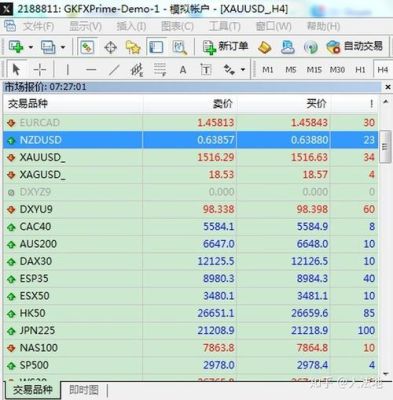The image size is (393, 400).
Task: Click the 新订单 new order button
Action: (x=225, y=47)
